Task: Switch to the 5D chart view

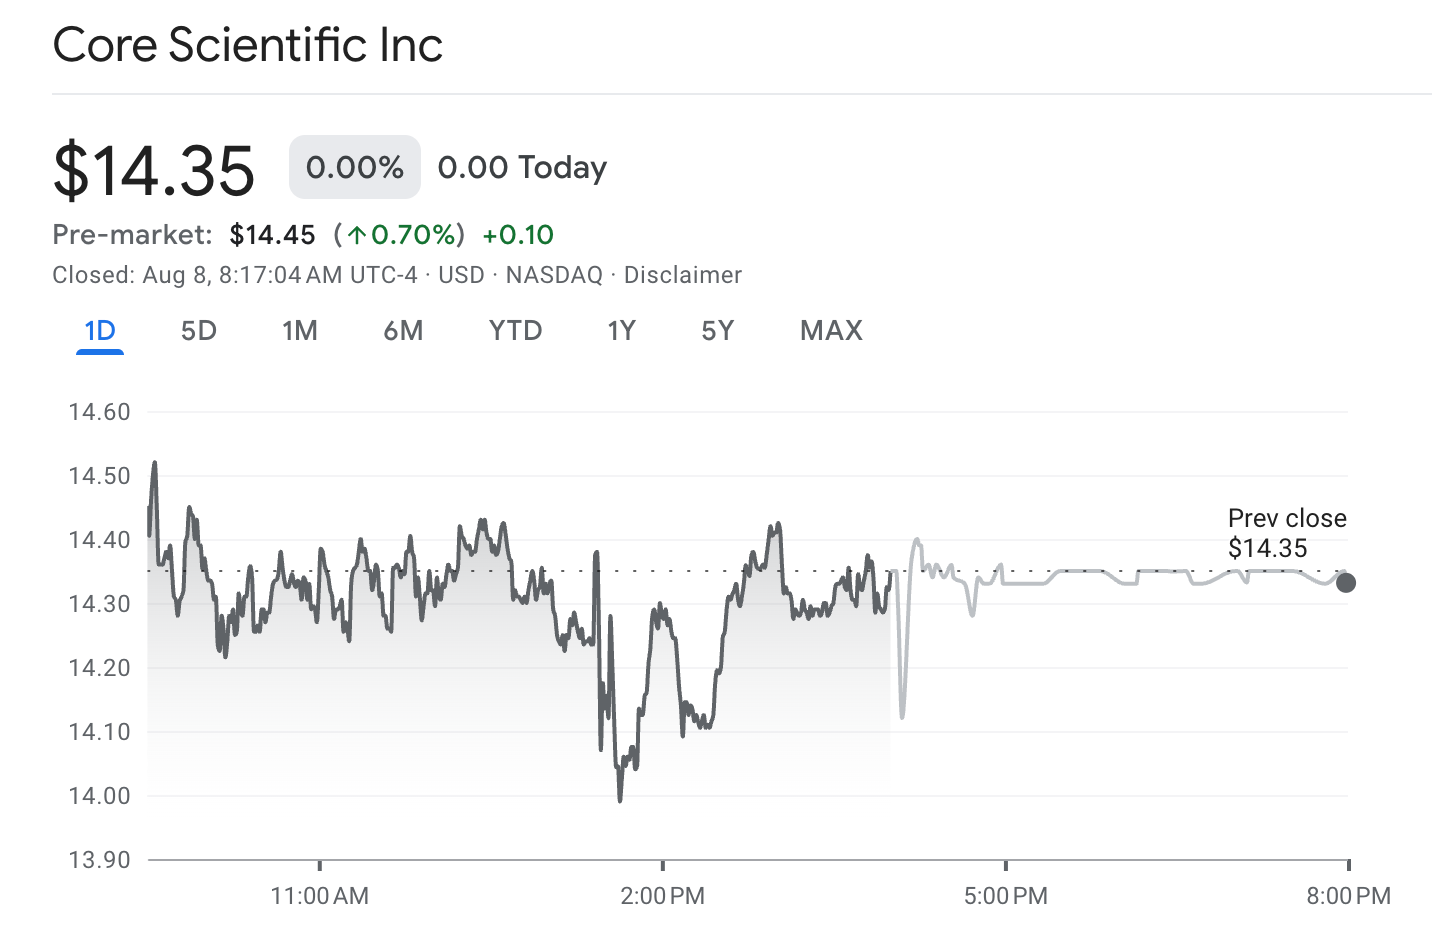Action: click(x=197, y=330)
